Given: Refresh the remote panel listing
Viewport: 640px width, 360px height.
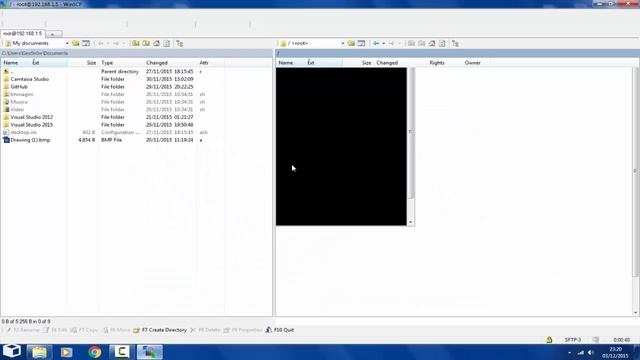Looking at the screenshot, I should tap(442, 43).
